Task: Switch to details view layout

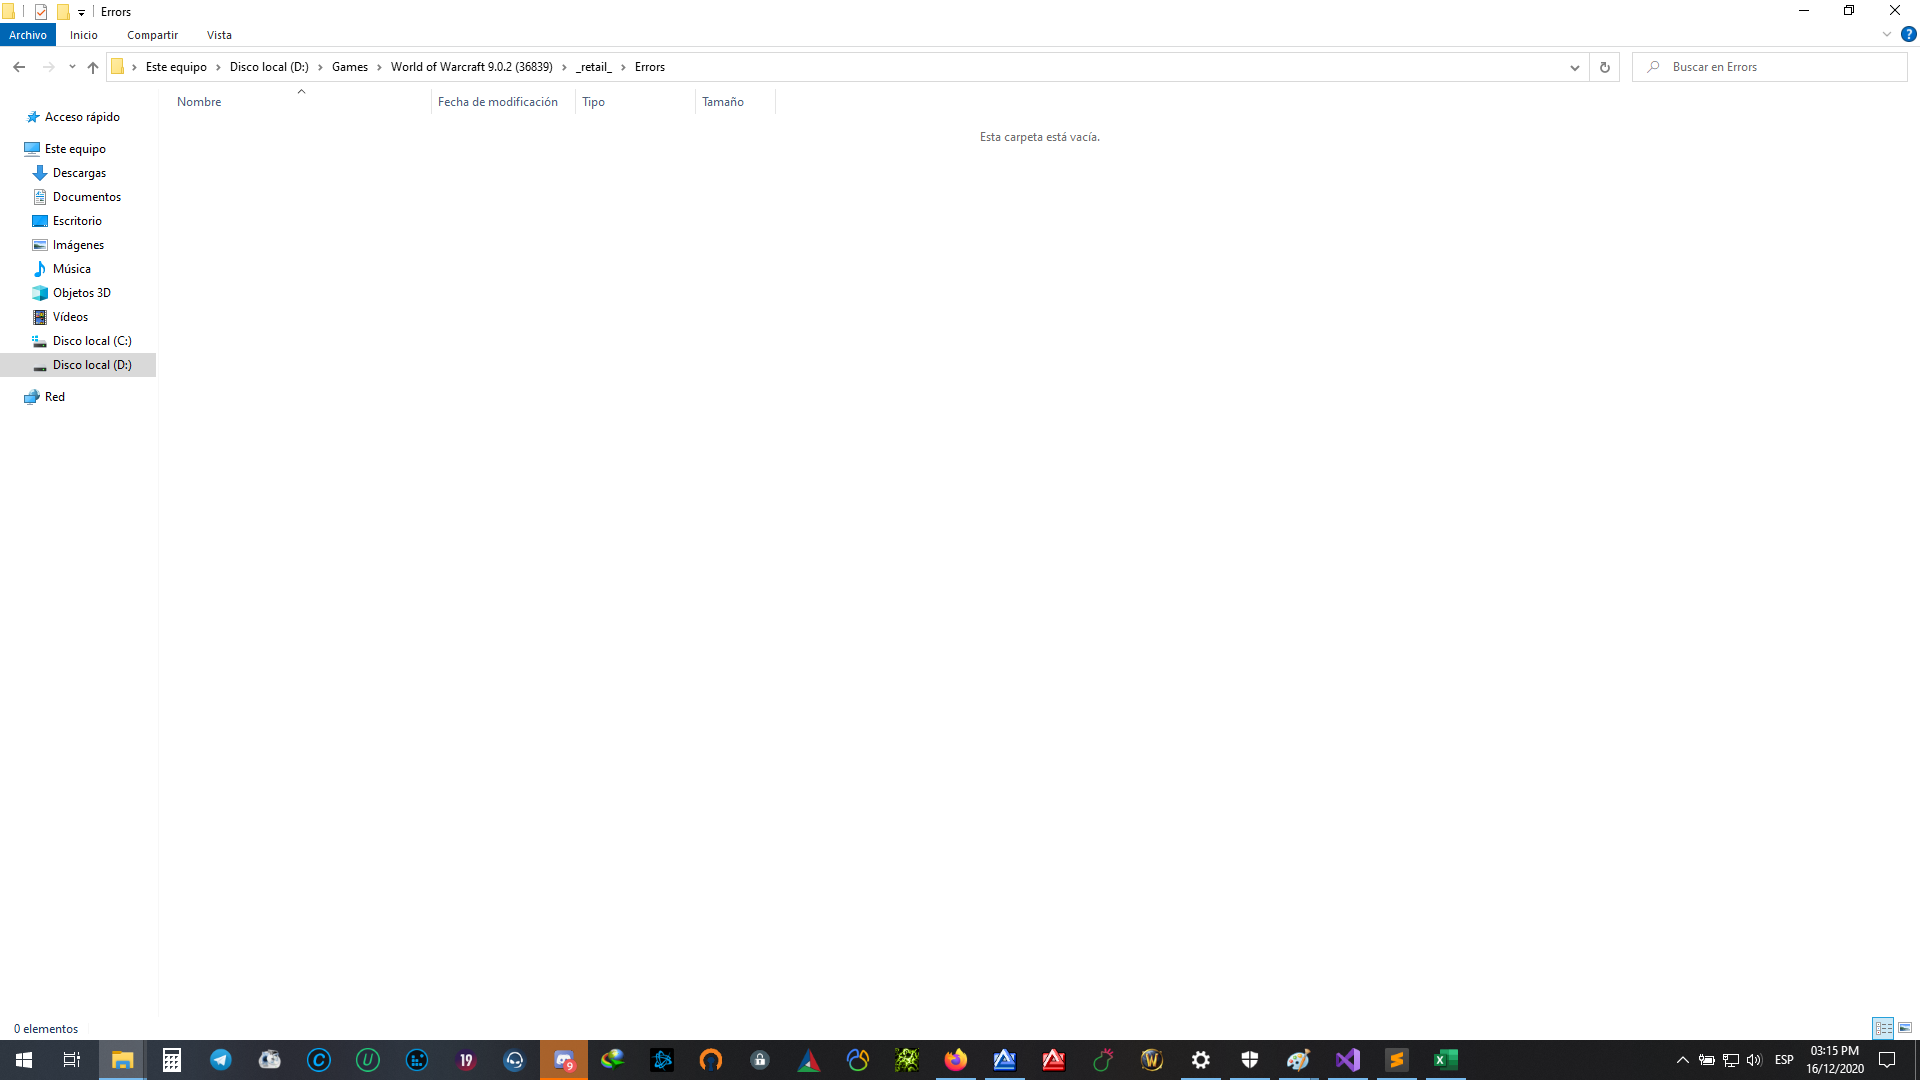Action: click(1883, 1028)
